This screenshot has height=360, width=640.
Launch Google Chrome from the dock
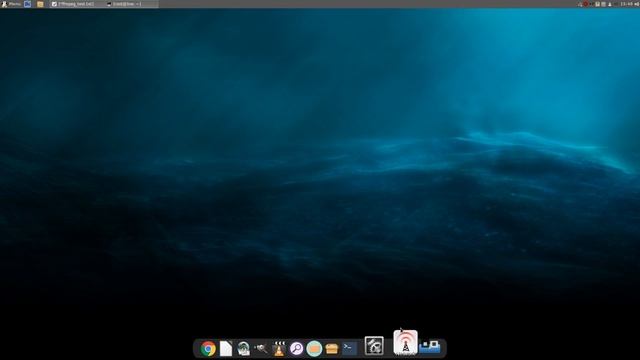coord(208,349)
